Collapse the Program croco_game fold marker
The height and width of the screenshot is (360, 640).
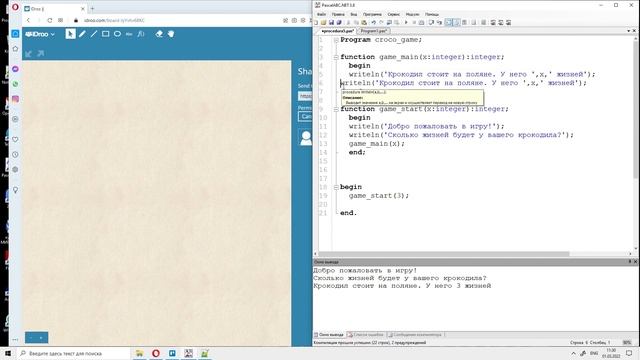[x=336, y=40]
